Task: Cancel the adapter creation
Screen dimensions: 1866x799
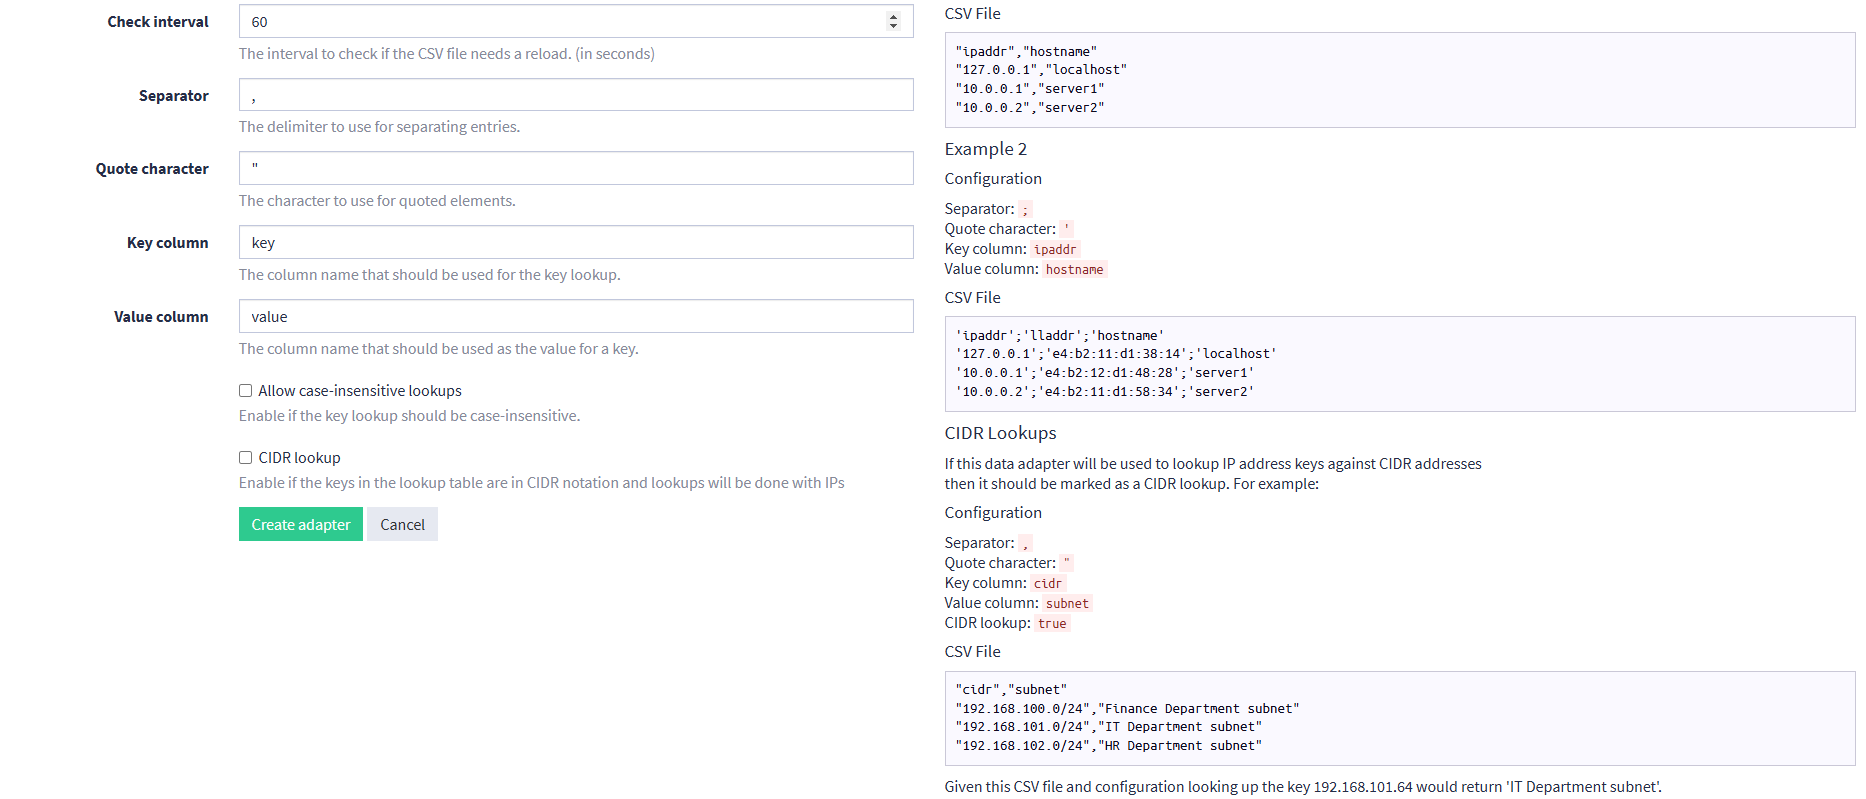Action: (402, 525)
